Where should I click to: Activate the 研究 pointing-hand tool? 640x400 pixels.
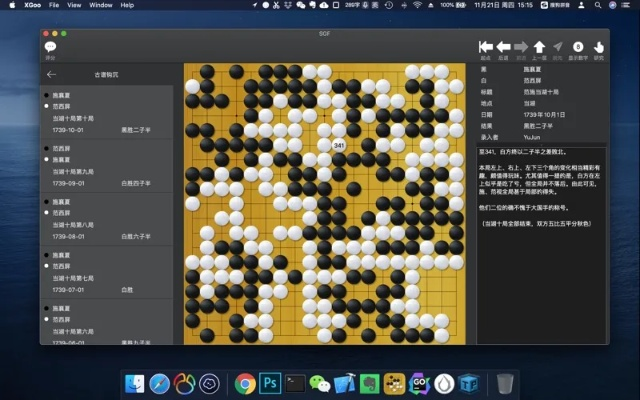pyautogui.click(x=598, y=47)
